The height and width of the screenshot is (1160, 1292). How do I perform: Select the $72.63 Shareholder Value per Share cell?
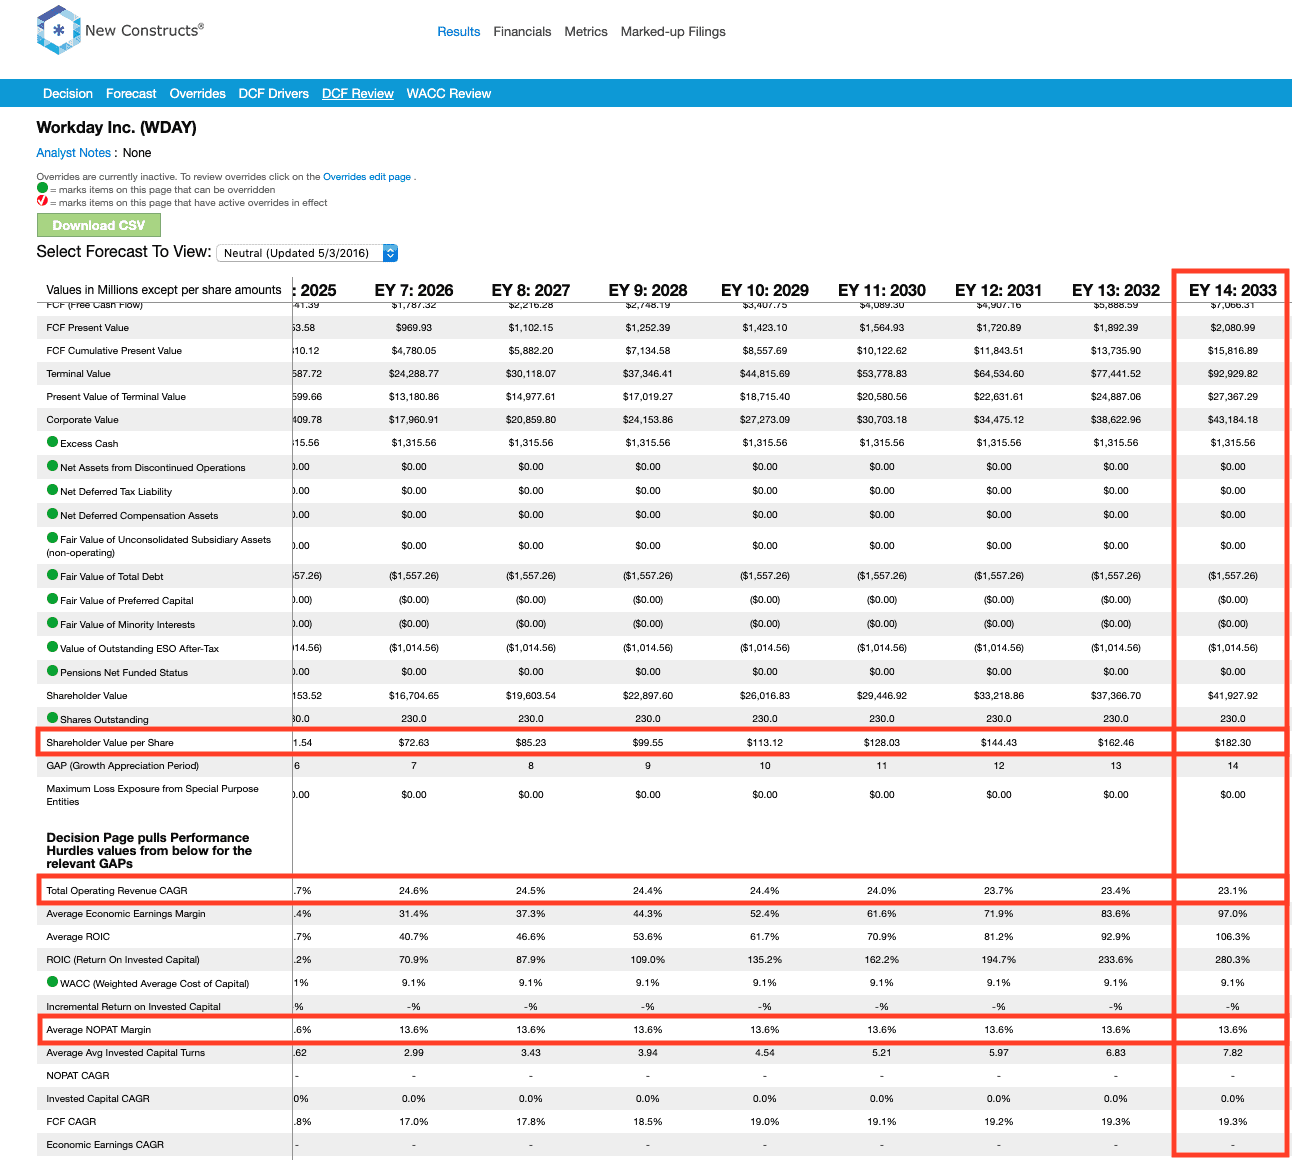pyautogui.click(x=414, y=743)
